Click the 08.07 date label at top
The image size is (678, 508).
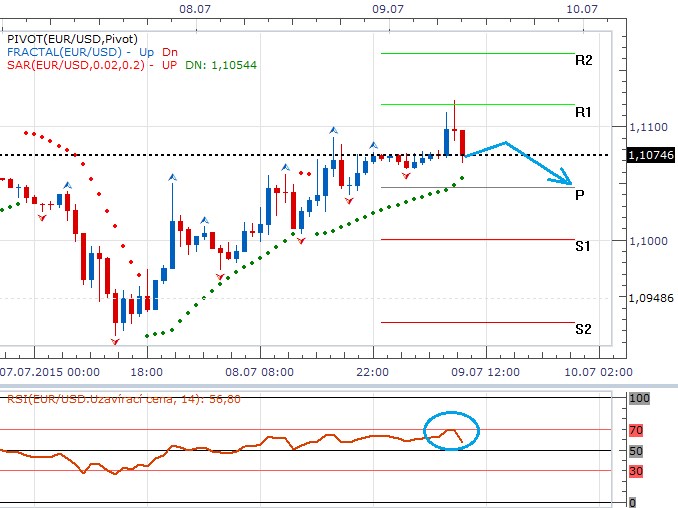(x=195, y=9)
